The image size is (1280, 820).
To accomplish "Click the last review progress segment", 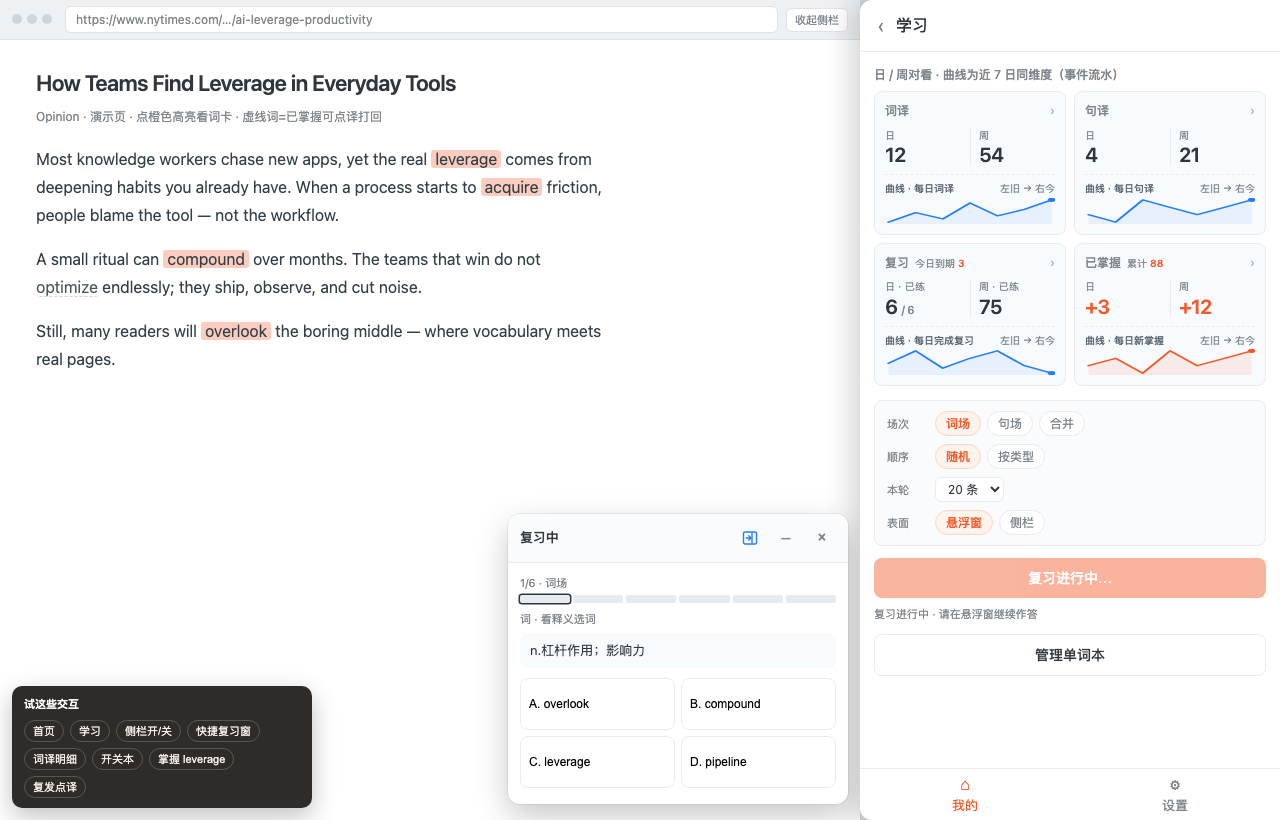I will coord(811,599).
